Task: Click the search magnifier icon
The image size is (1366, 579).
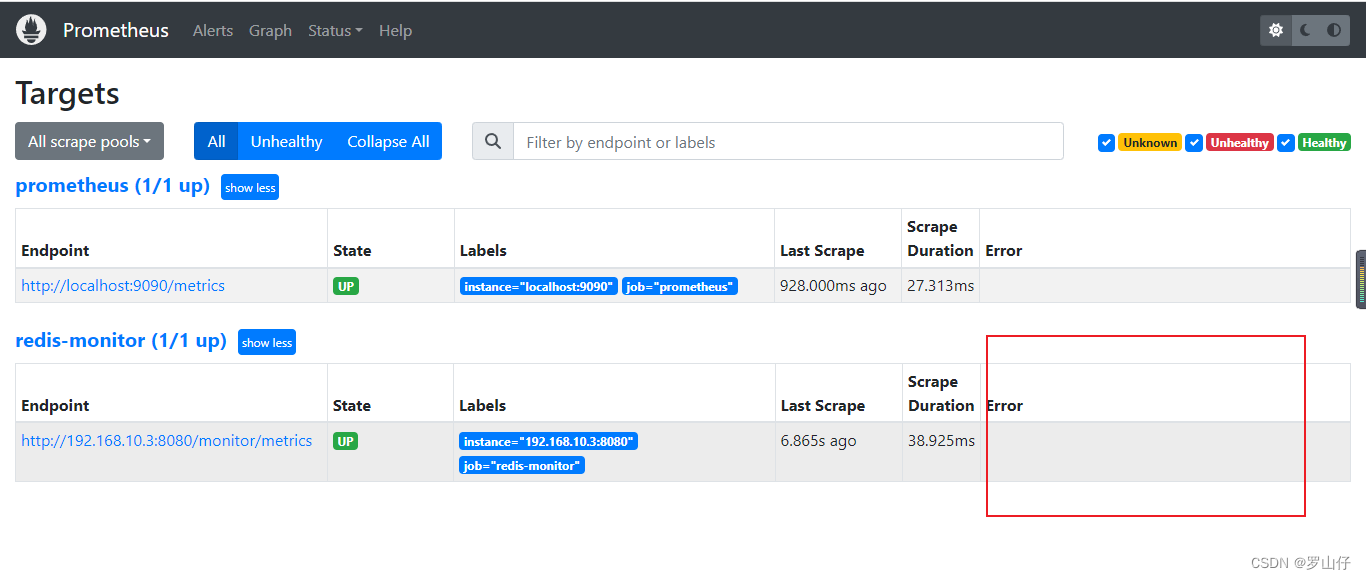Action: (492, 141)
